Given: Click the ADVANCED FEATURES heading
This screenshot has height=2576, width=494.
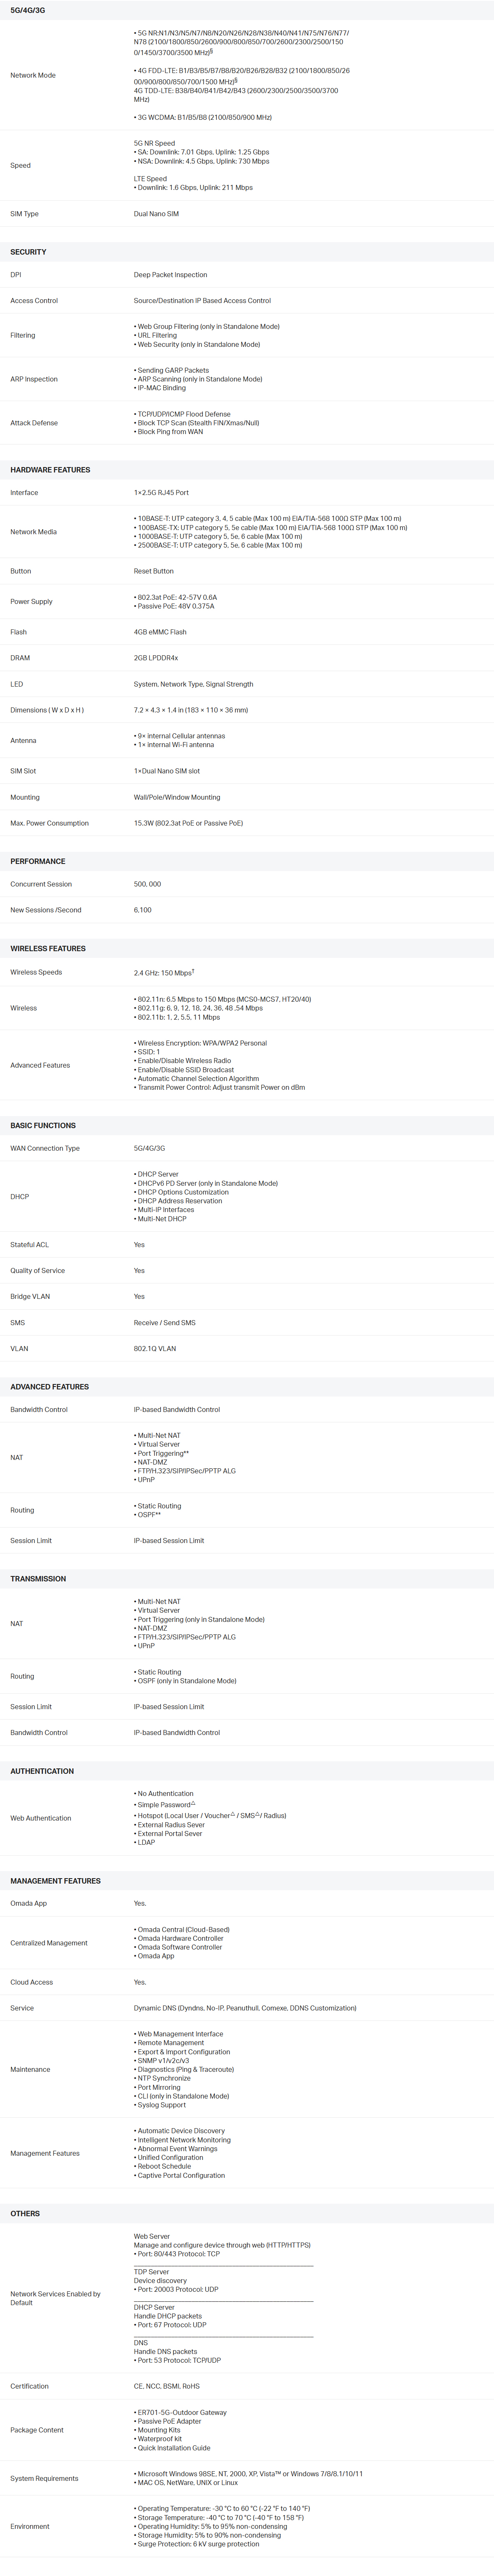Looking at the screenshot, I should click(x=49, y=1386).
